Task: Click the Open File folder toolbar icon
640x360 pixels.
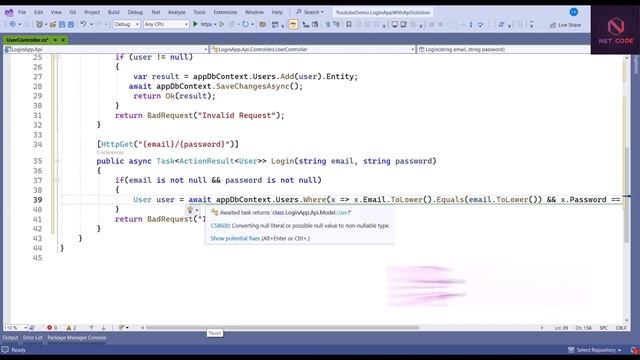Action: point(53,24)
